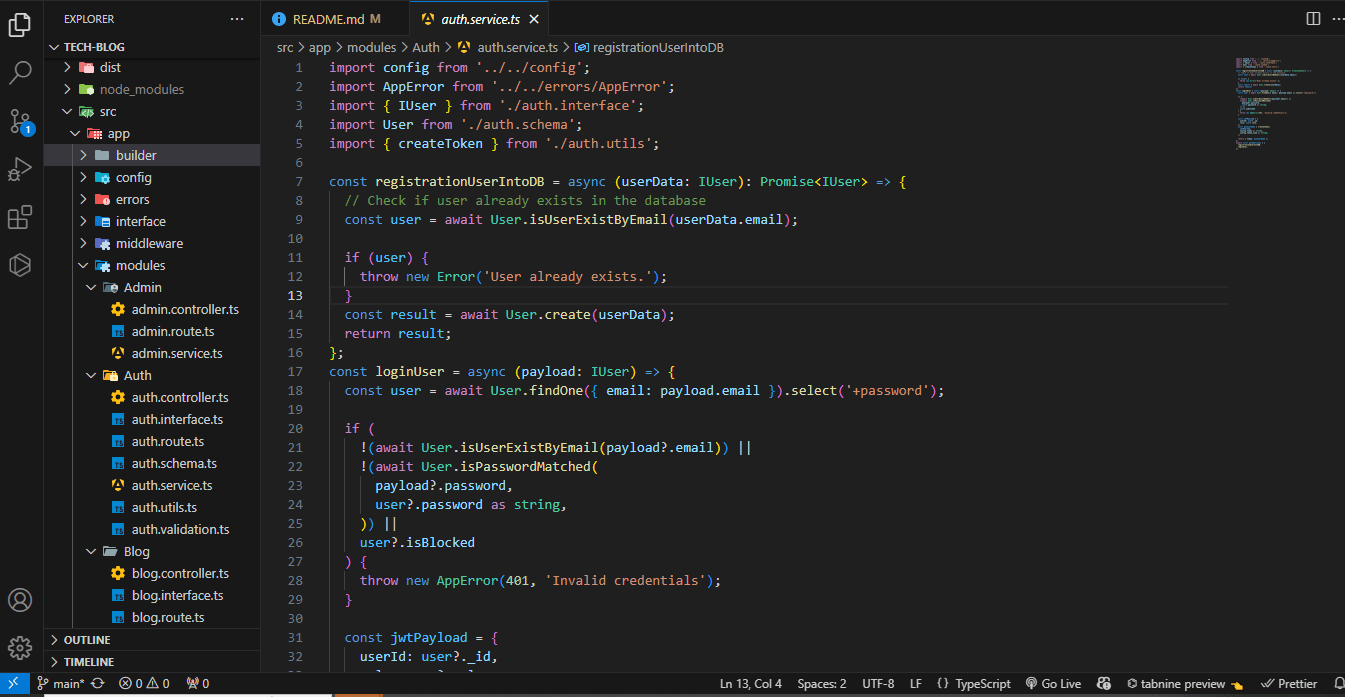The height and width of the screenshot is (697, 1345).
Task: Open the Run and Debug view
Action: pyautogui.click(x=21, y=169)
